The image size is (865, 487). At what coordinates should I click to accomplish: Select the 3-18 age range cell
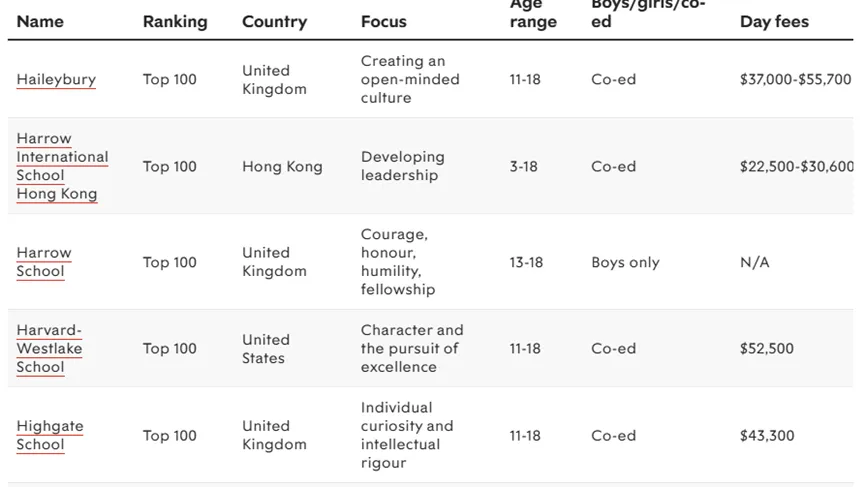[524, 167]
